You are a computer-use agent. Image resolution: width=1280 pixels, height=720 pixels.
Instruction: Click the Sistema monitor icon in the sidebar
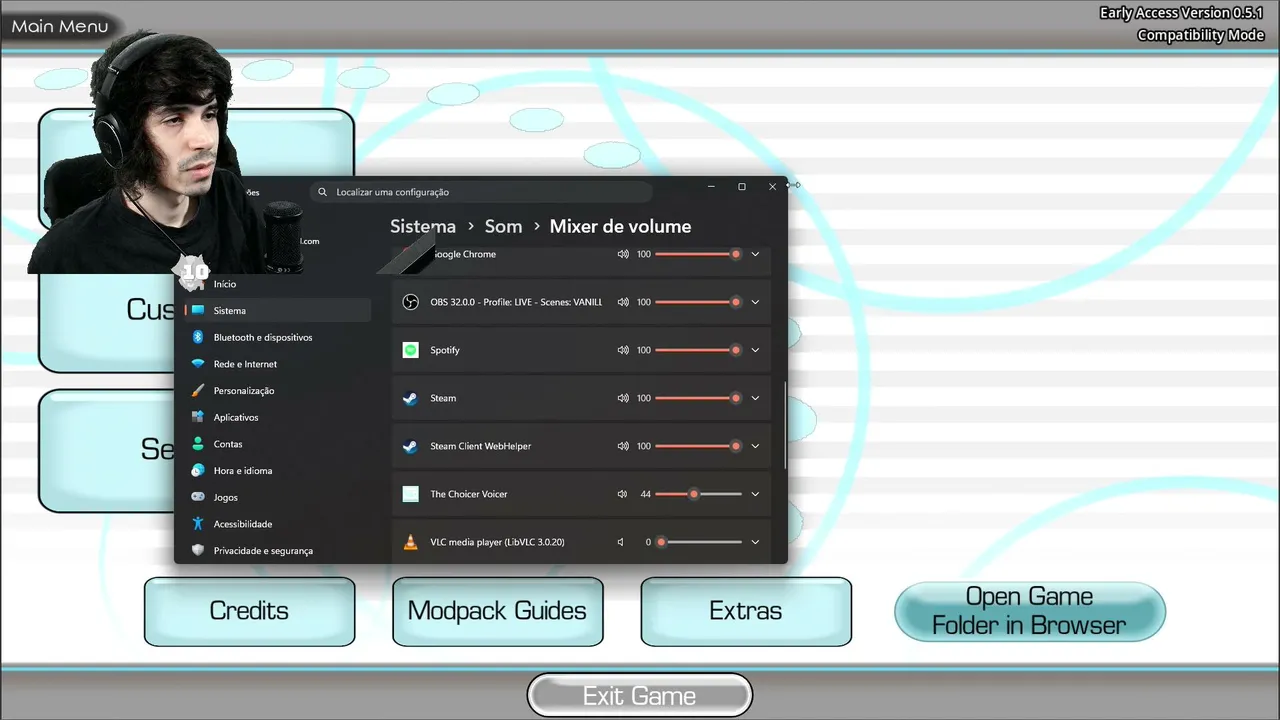[x=198, y=311]
